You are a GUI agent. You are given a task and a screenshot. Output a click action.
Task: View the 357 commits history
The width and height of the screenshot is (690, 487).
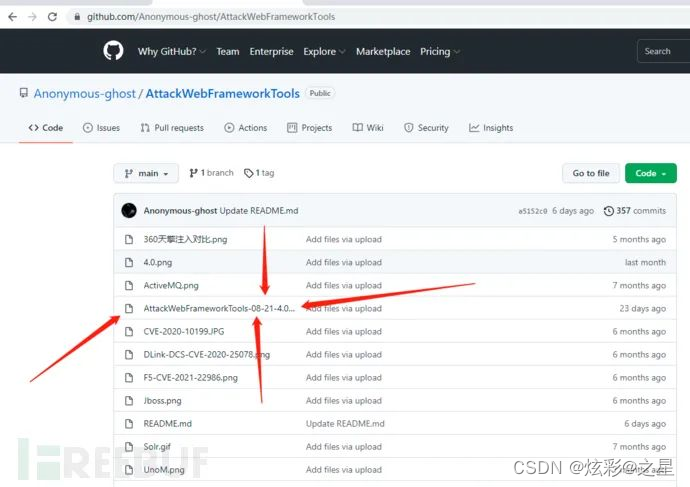(x=635, y=211)
